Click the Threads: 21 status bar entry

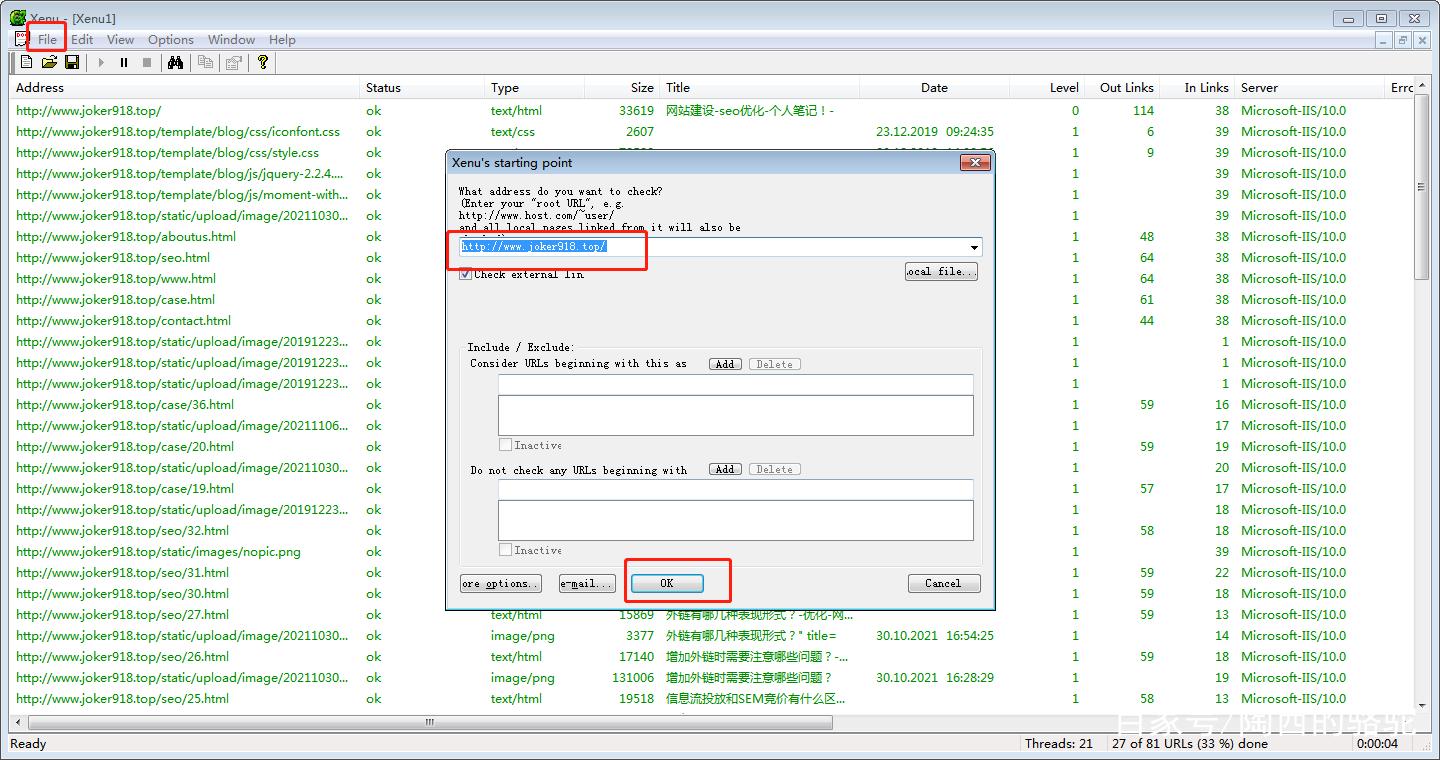tap(1059, 744)
